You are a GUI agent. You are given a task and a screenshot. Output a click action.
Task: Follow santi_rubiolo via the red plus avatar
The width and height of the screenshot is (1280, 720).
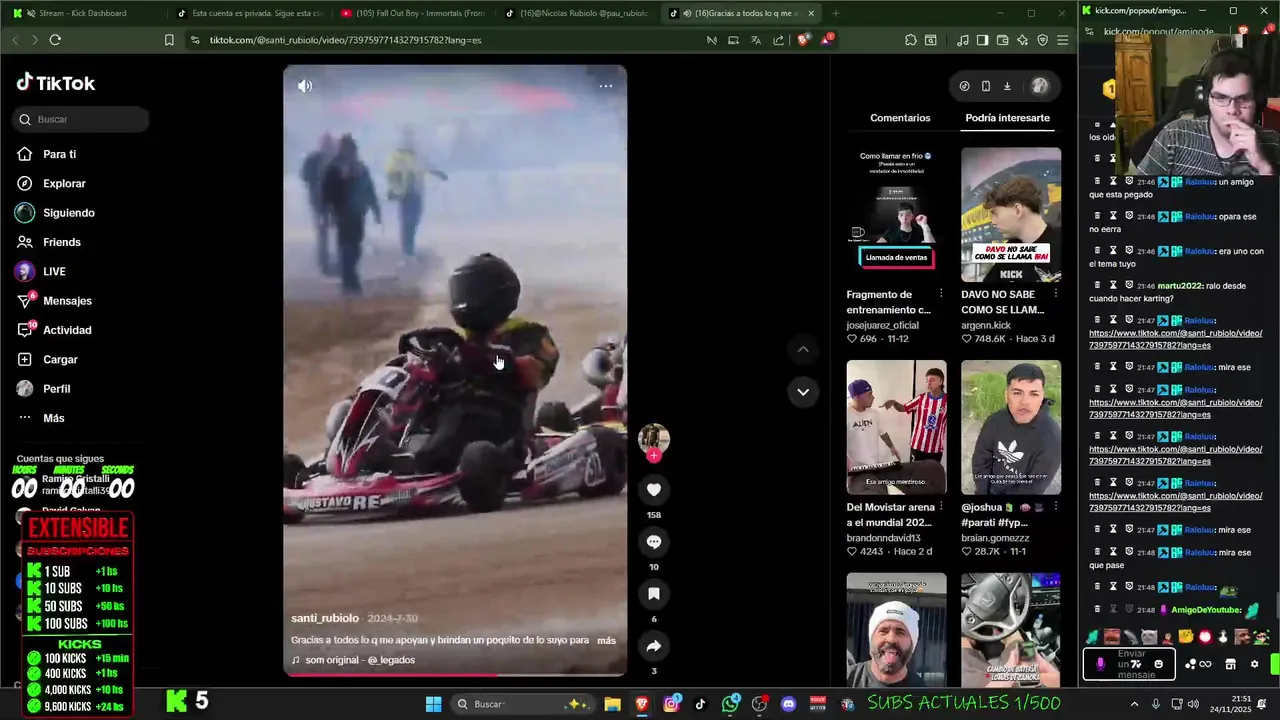click(654, 455)
